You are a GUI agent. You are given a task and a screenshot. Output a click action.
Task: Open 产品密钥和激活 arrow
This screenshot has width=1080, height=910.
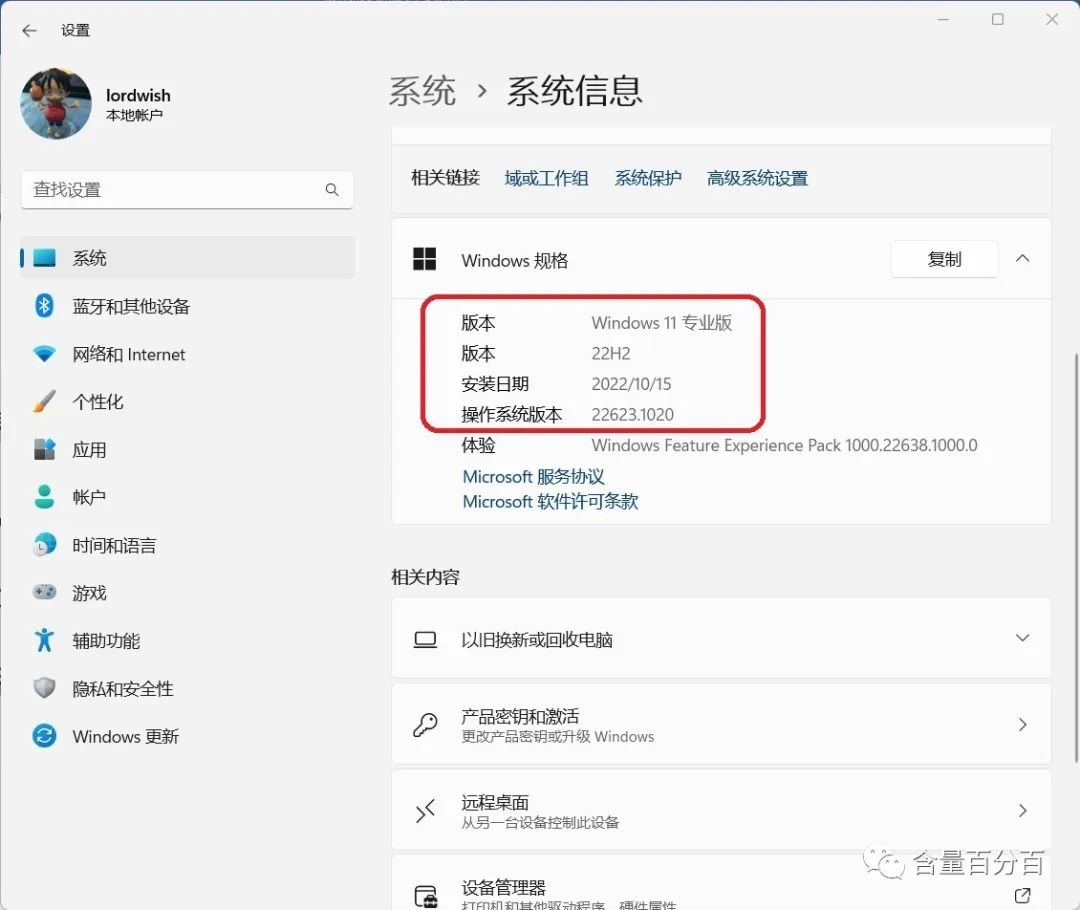pos(1023,724)
